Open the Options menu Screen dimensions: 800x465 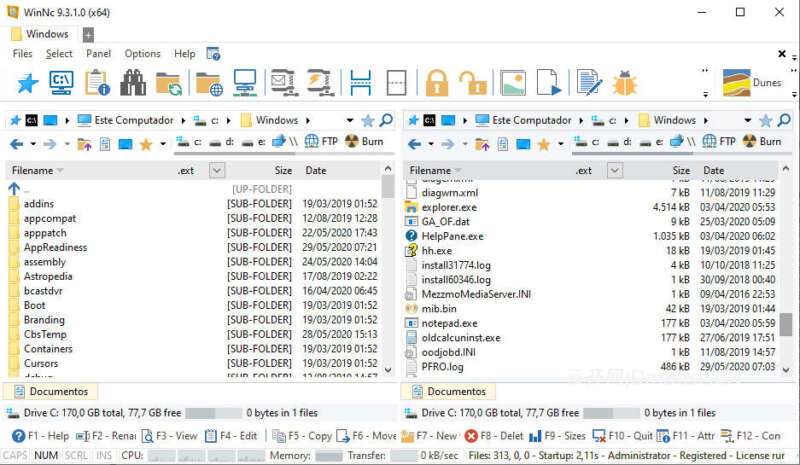[x=142, y=54]
